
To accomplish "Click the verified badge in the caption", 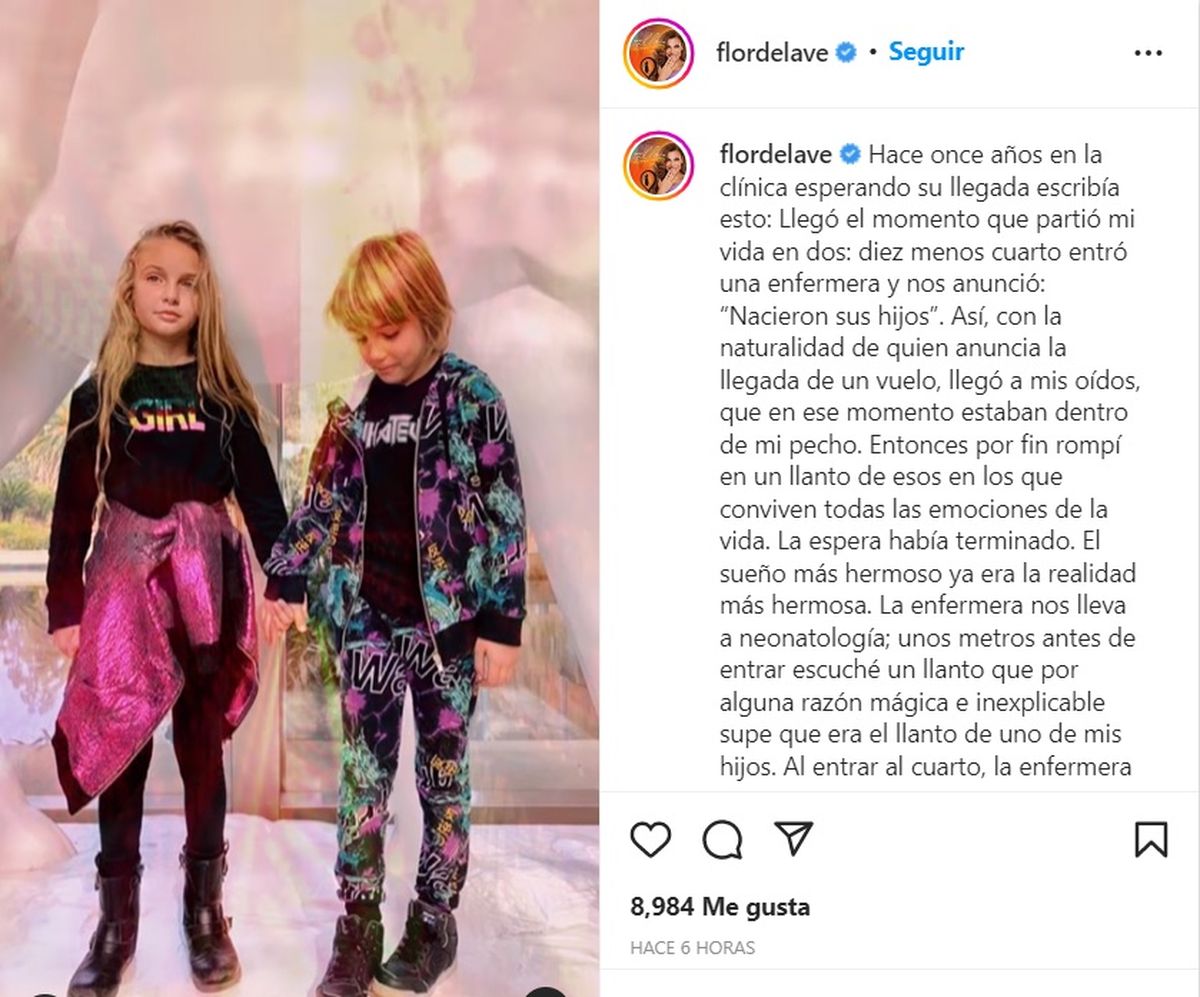I will pos(851,155).
